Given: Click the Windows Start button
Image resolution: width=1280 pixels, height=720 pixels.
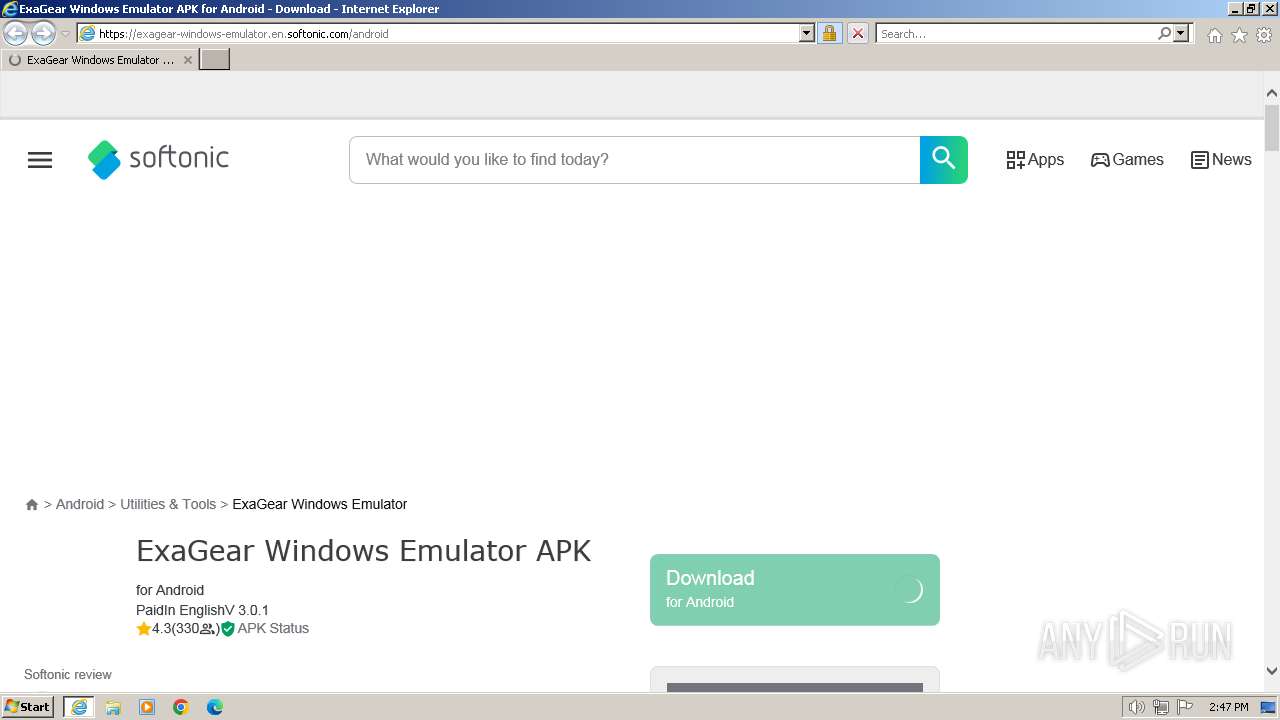Looking at the screenshot, I should 27,707.
